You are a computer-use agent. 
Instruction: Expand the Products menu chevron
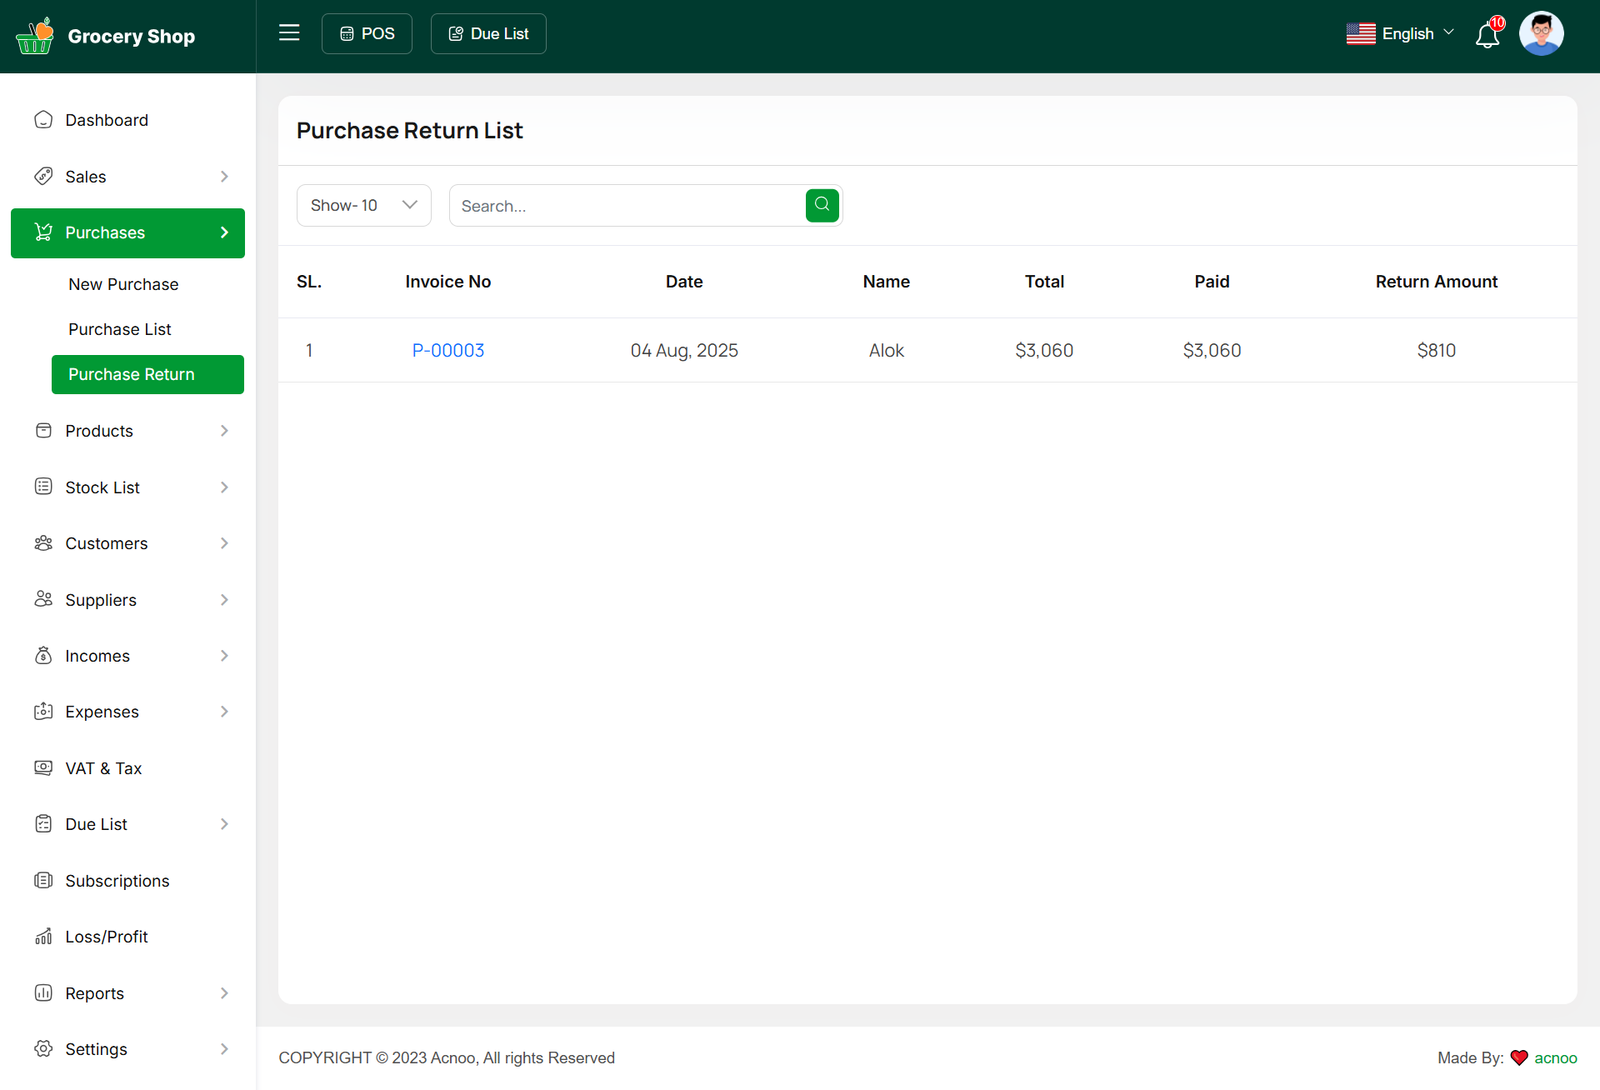coord(224,431)
